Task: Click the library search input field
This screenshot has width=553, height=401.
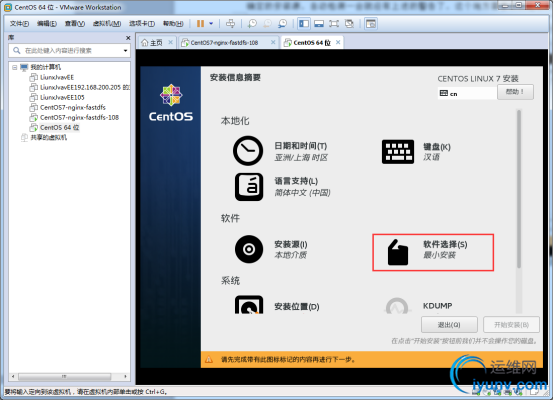Action: pyautogui.click(x=69, y=51)
